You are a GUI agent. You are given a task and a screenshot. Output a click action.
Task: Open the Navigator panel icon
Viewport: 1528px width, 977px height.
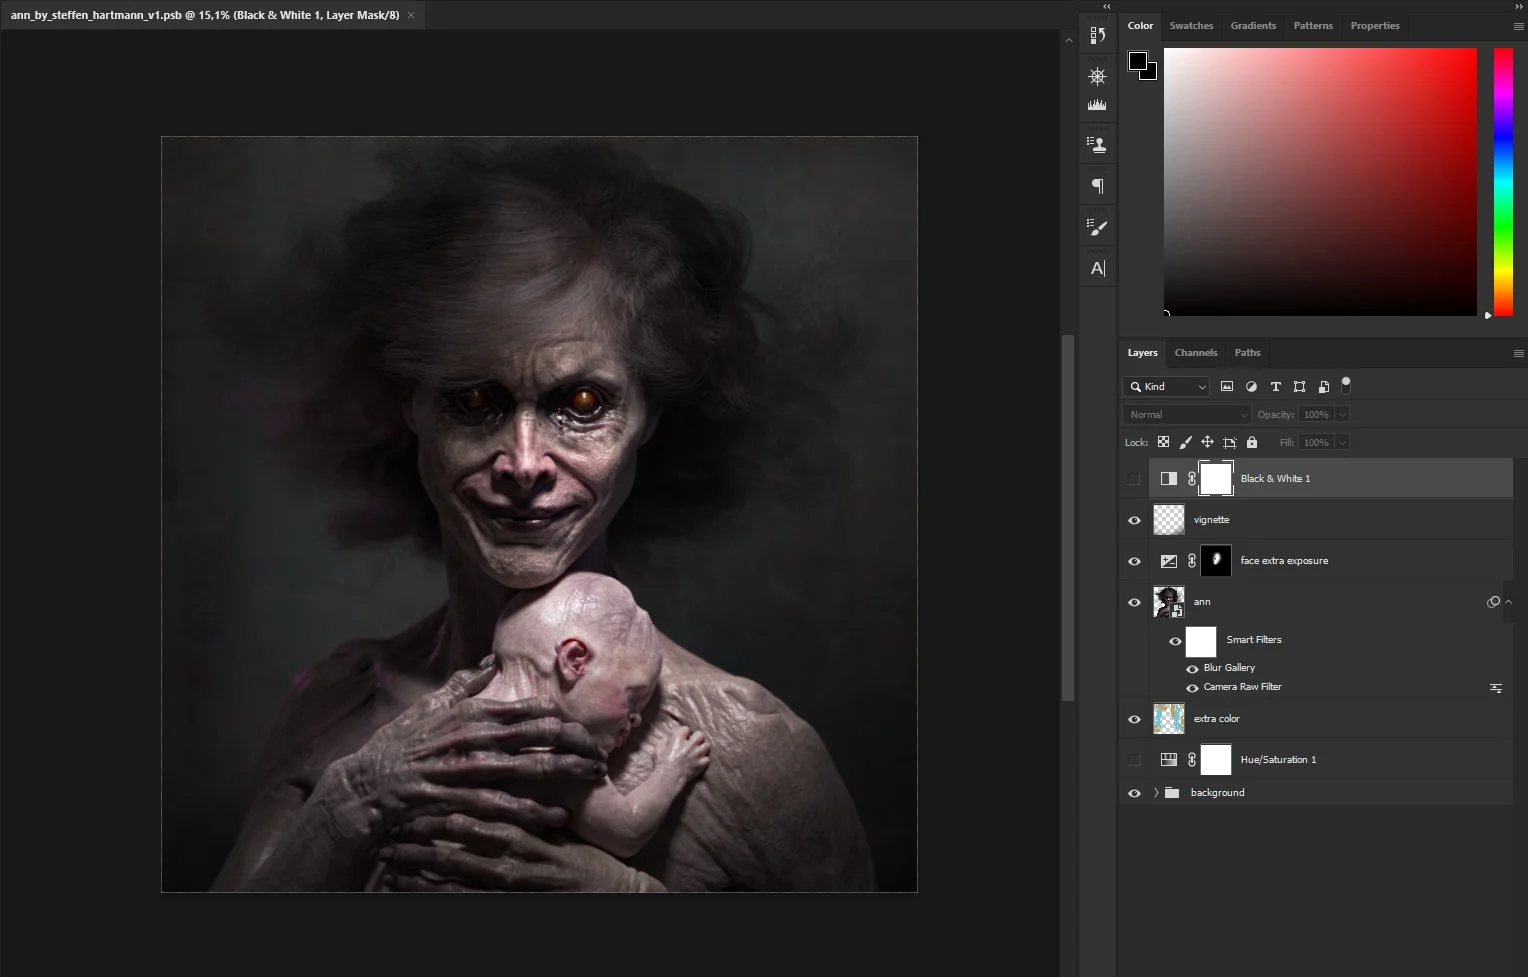[x=1097, y=76]
